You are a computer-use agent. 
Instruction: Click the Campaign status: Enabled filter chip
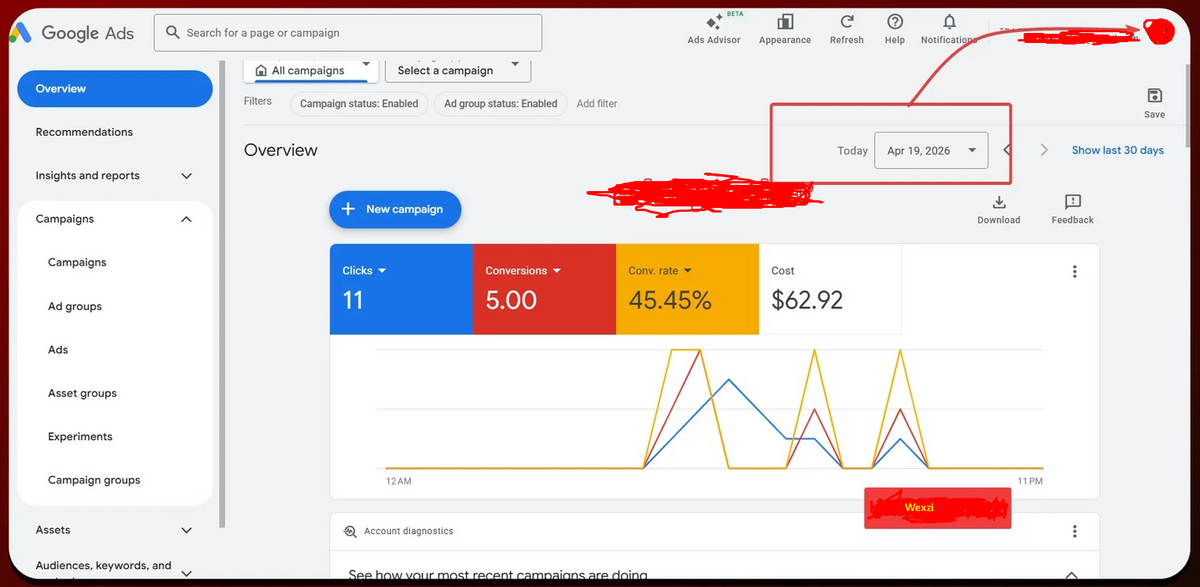coord(359,104)
